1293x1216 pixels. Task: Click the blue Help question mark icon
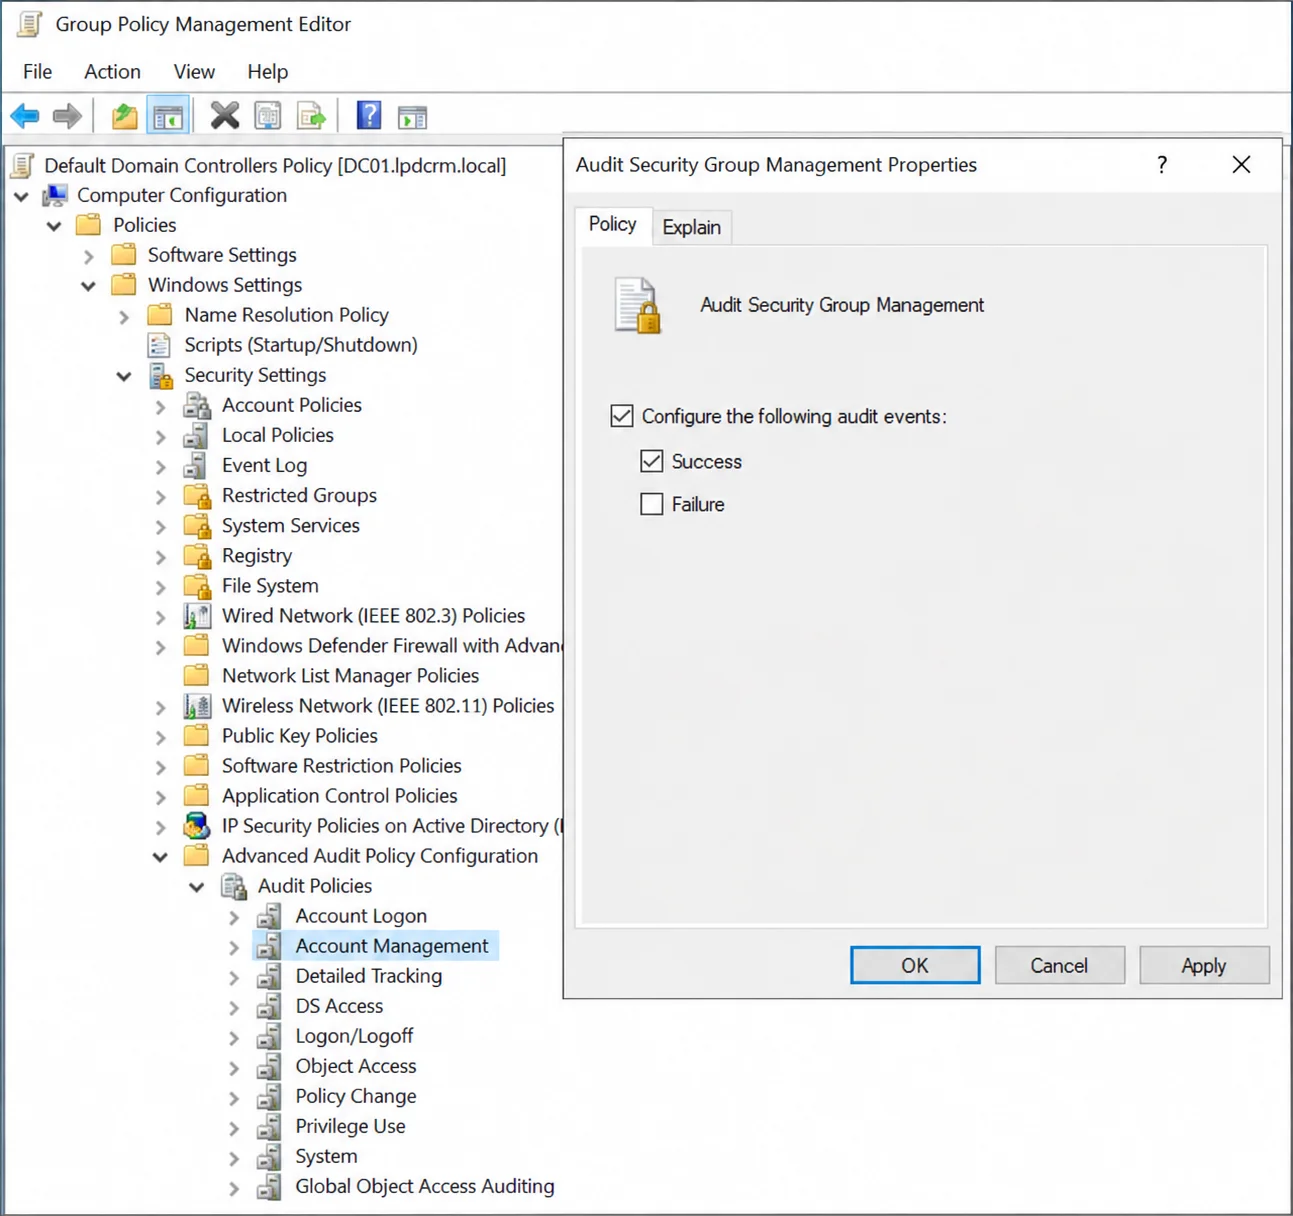369,116
